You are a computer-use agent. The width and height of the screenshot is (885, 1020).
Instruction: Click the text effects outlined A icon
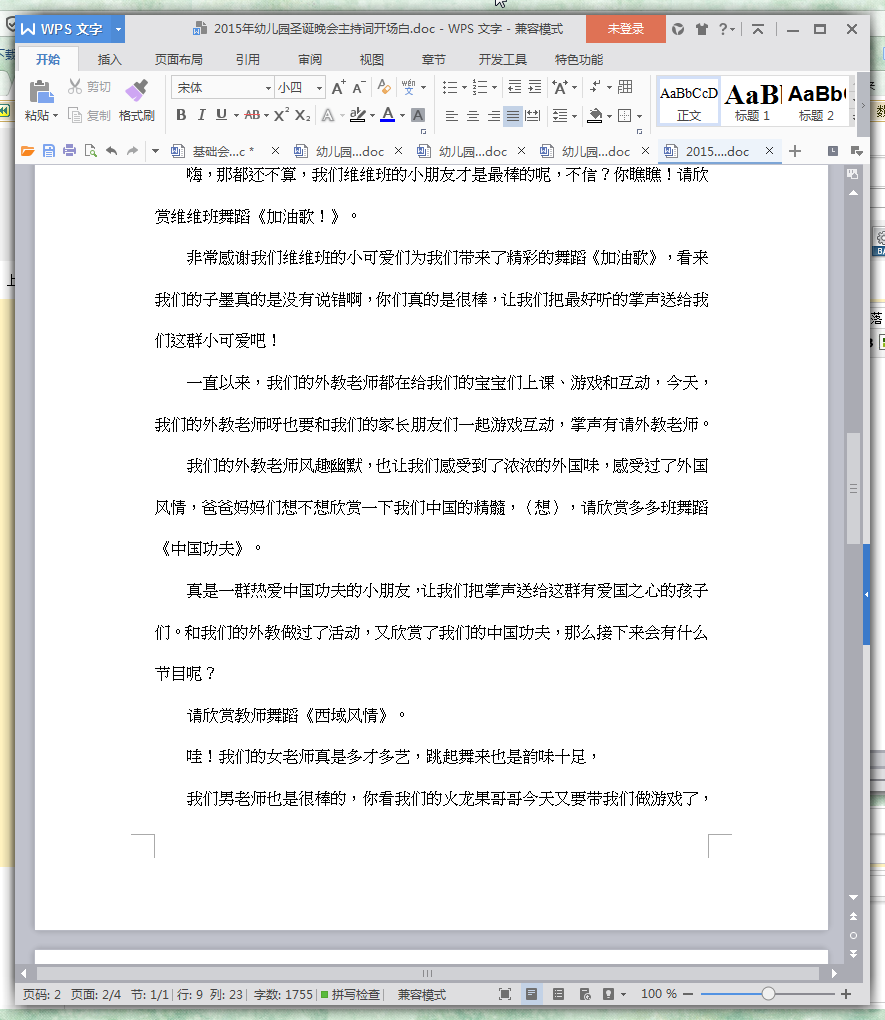(328, 115)
